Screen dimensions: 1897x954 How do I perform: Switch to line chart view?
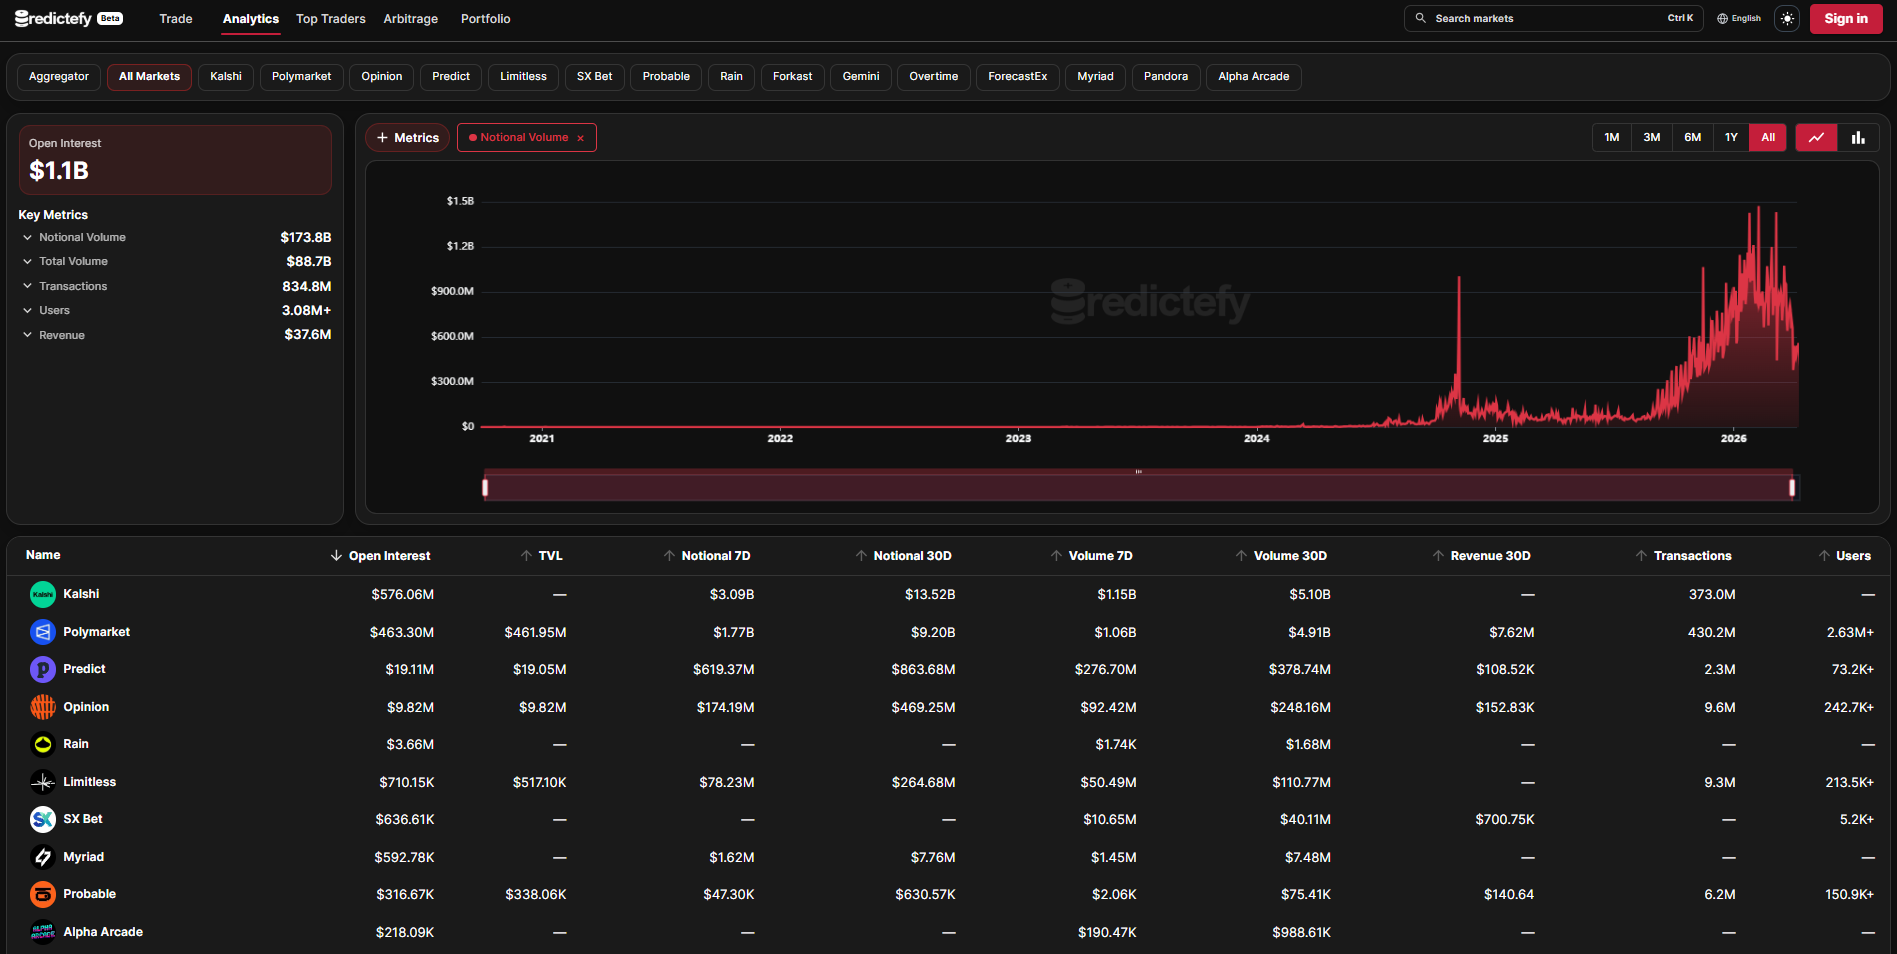pyautogui.click(x=1817, y=138)
